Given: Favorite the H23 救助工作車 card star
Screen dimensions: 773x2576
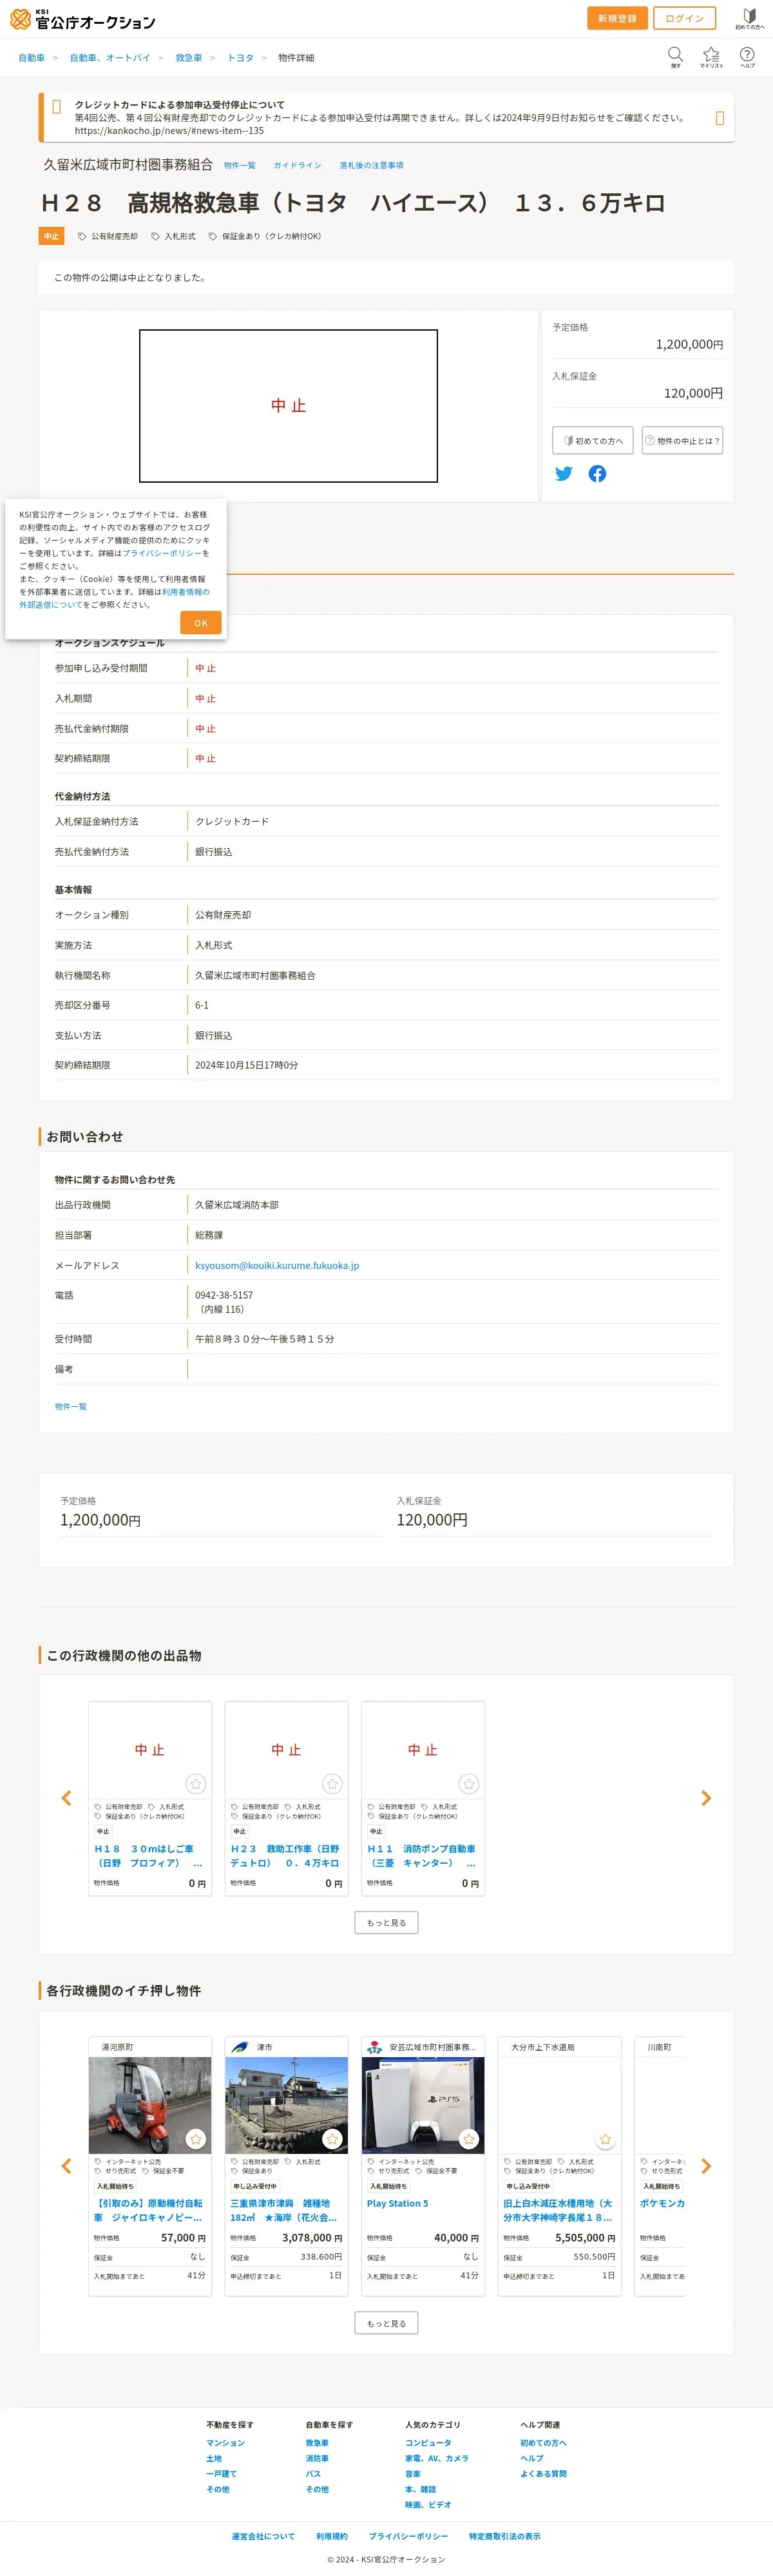Looking at the screenshot, I should 332,1784.
